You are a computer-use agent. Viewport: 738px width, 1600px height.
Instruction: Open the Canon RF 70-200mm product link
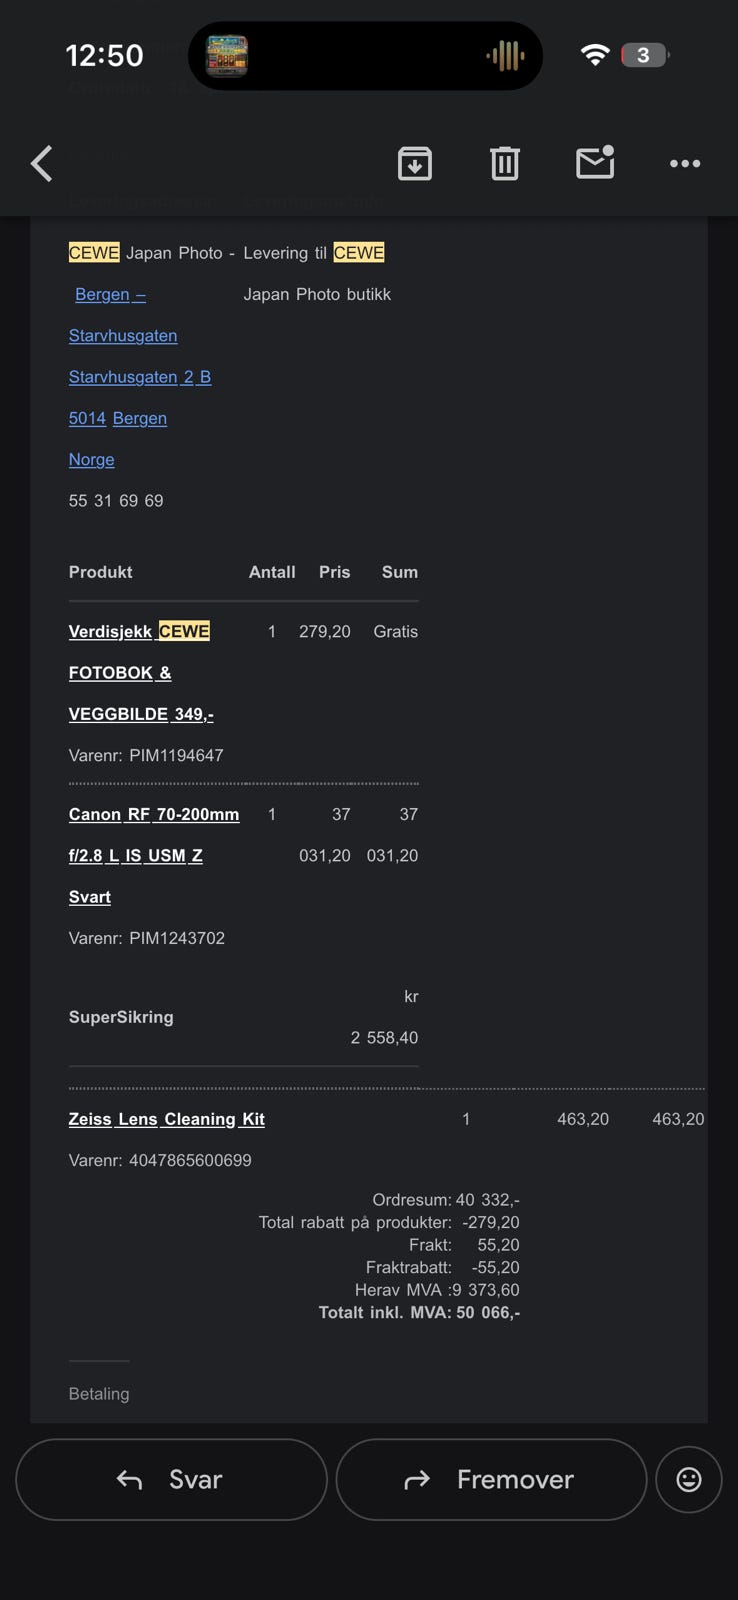(x=154, y=814)
